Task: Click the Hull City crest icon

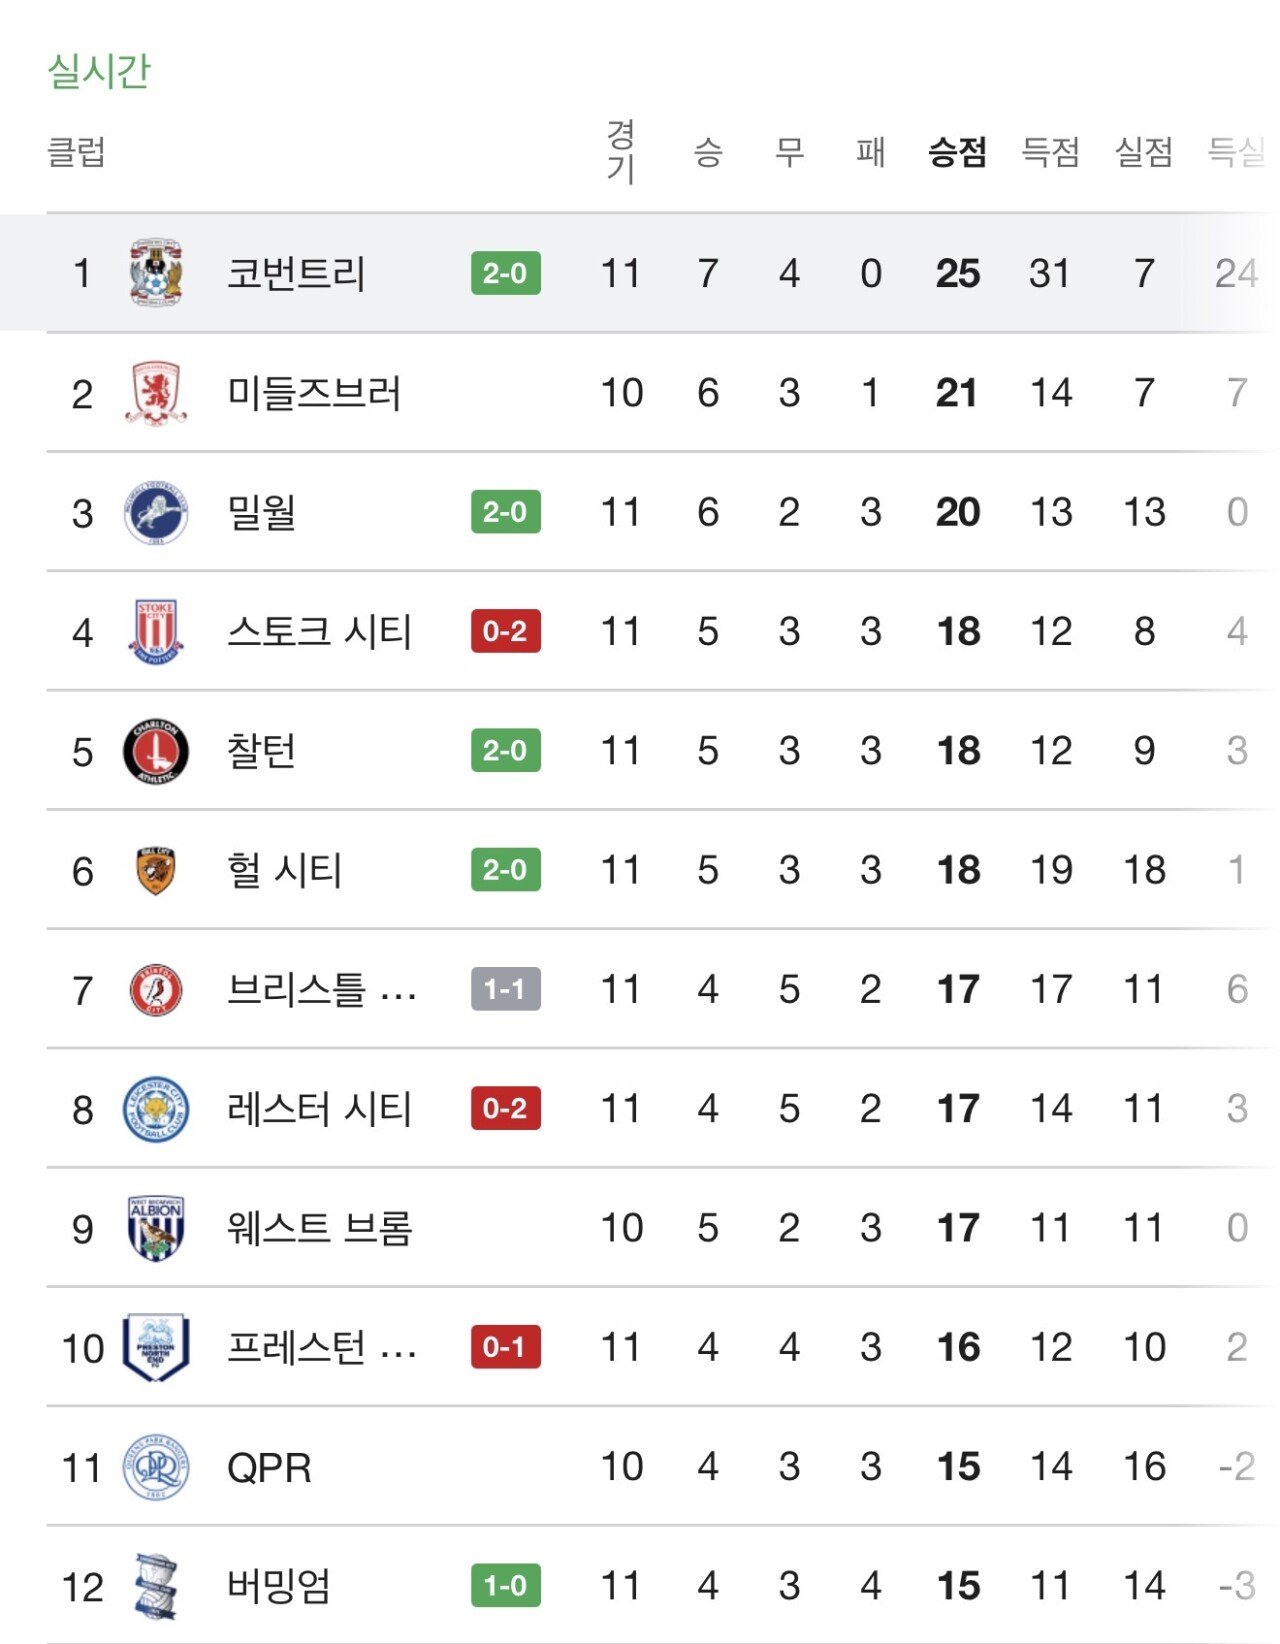Action: coord(156,870)
